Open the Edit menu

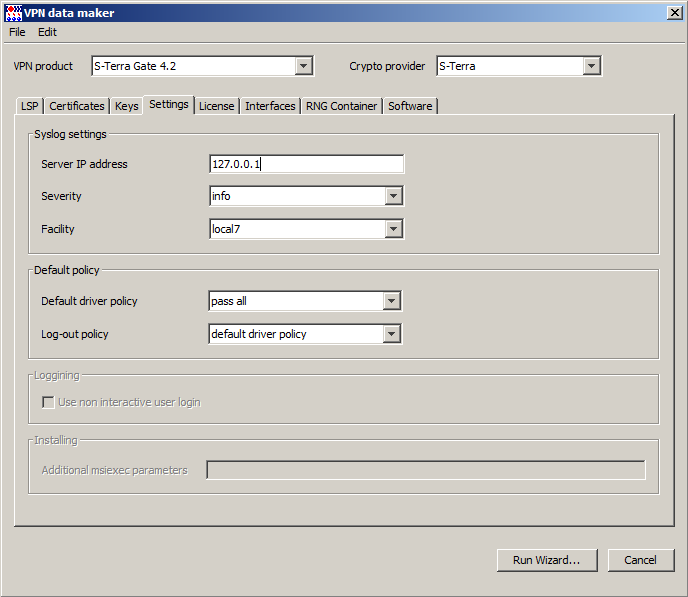click(47, 32)
